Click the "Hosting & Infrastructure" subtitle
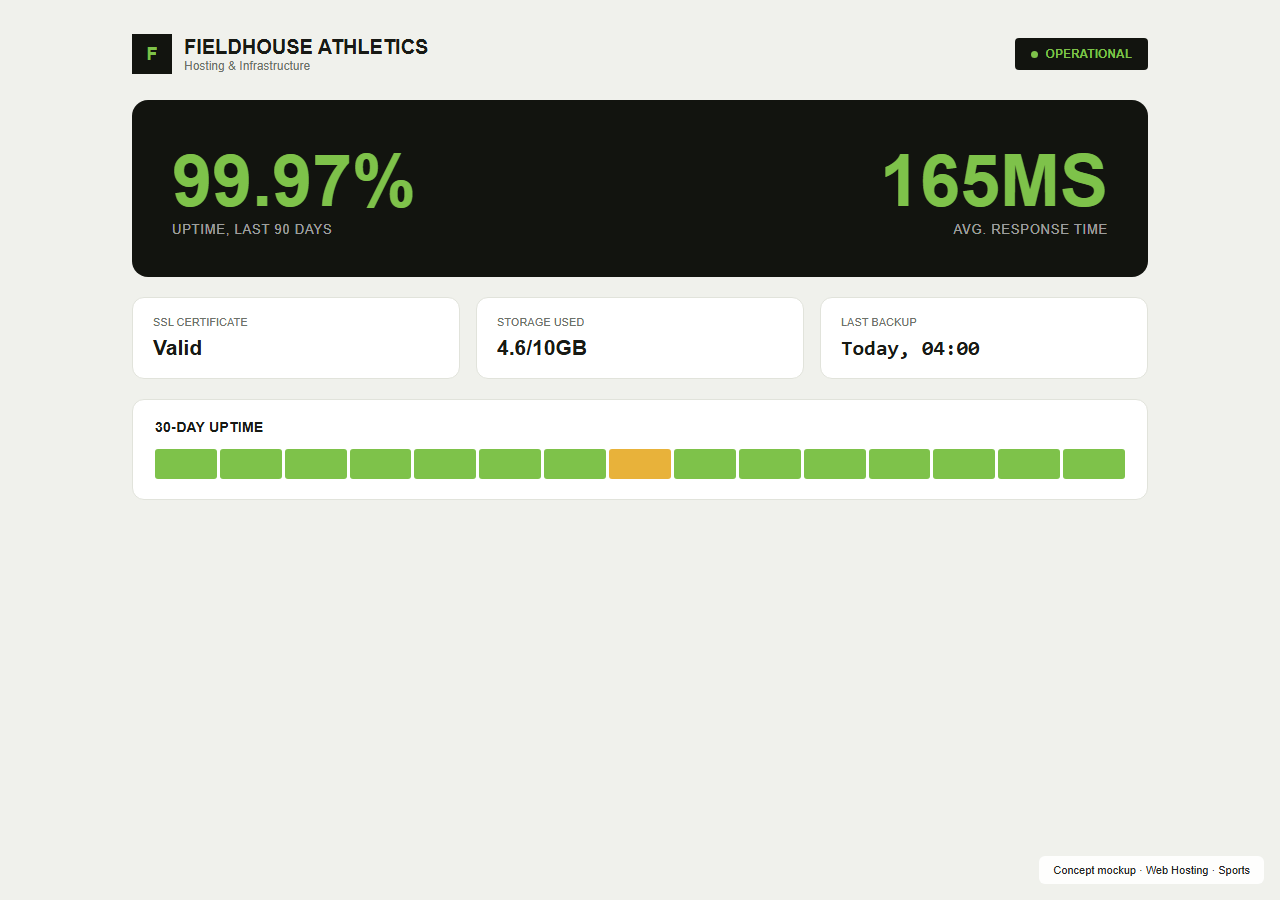The image size is (1280, 900). [x=247, y=66]
